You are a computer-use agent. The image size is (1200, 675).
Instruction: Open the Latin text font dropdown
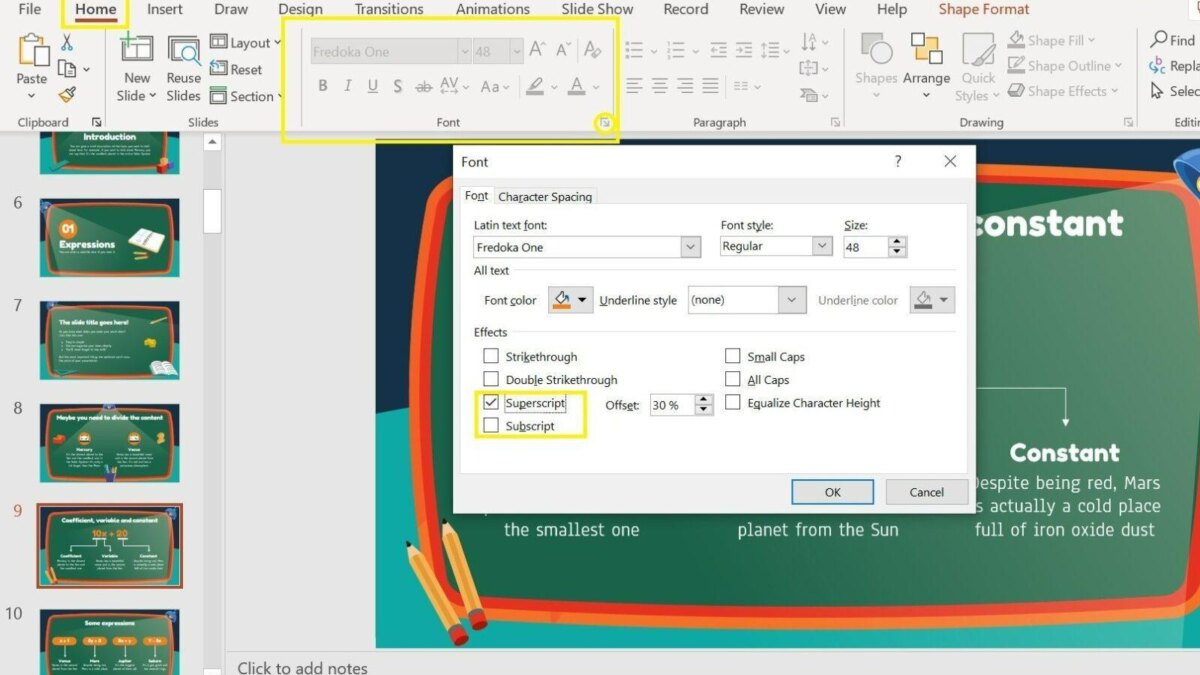(x=690, y=247)
